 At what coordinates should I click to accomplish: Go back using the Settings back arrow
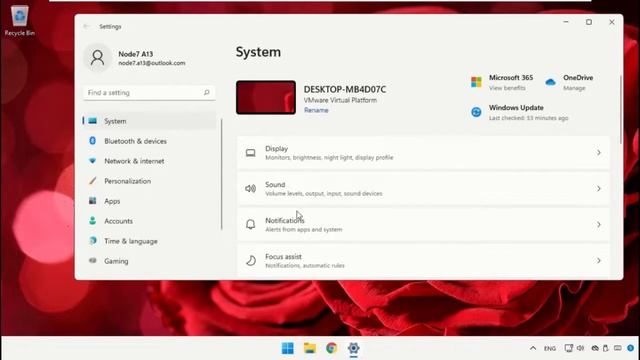pyautogui.click(x=86, y=27)
